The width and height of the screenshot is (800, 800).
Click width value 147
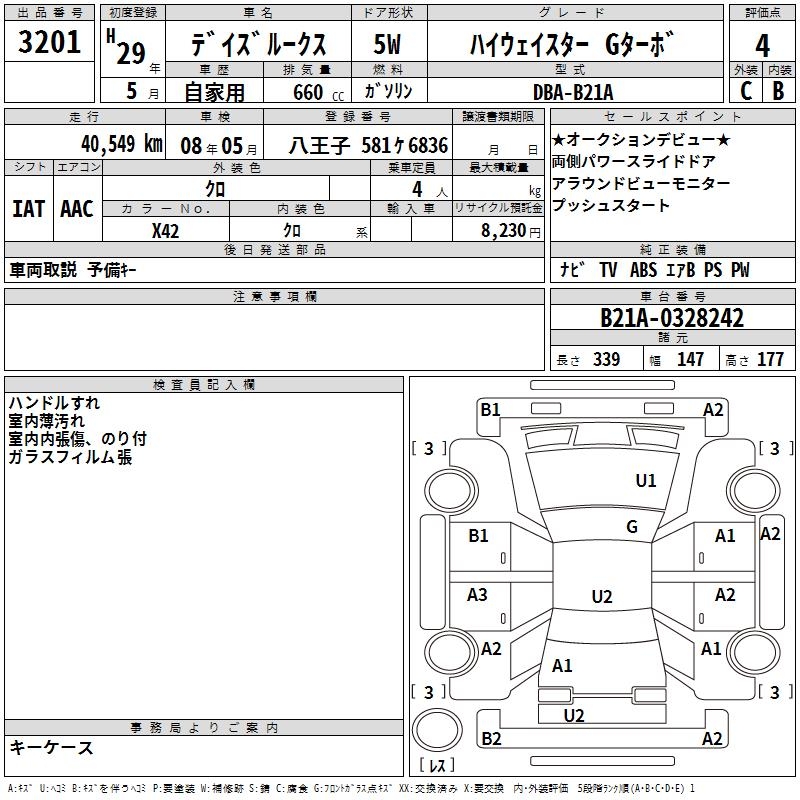pos(690,359)
